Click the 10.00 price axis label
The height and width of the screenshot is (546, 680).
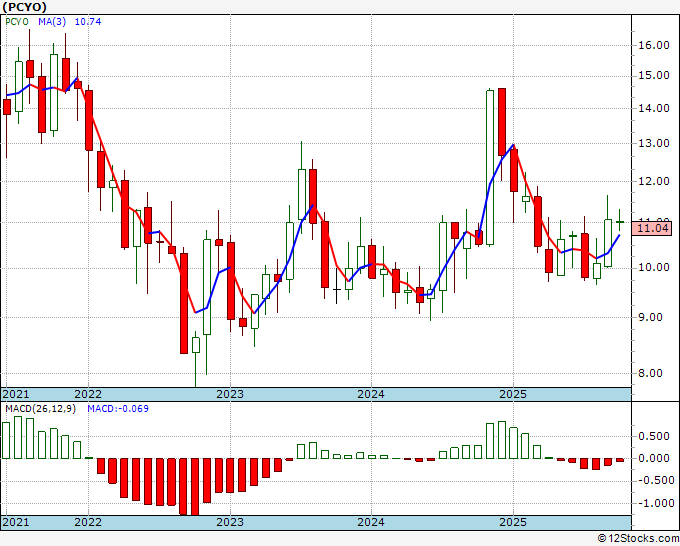(654, 268)
